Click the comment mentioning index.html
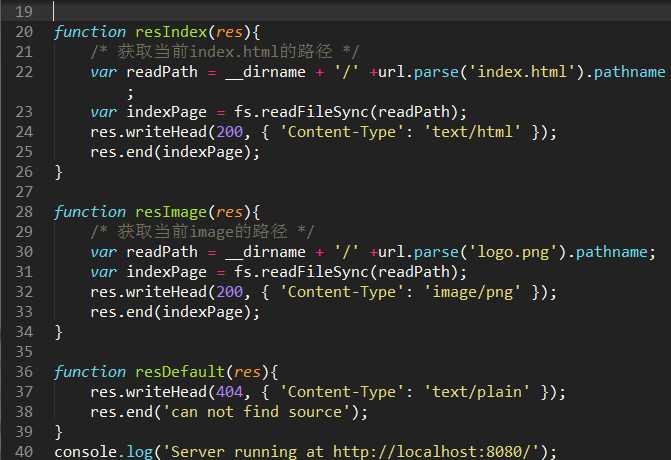Image resolution: width=671 pixels, height=460 pixels. (225, 52)
